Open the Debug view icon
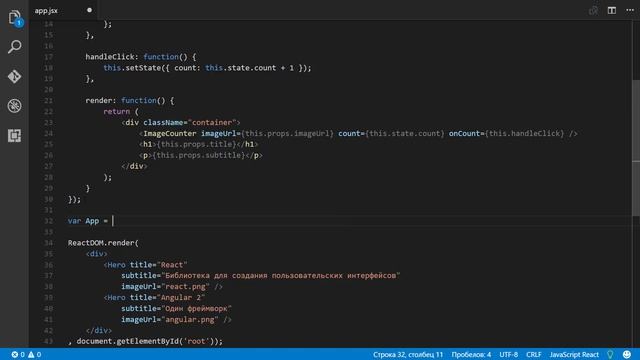640x360 pixels. point(15,106)
